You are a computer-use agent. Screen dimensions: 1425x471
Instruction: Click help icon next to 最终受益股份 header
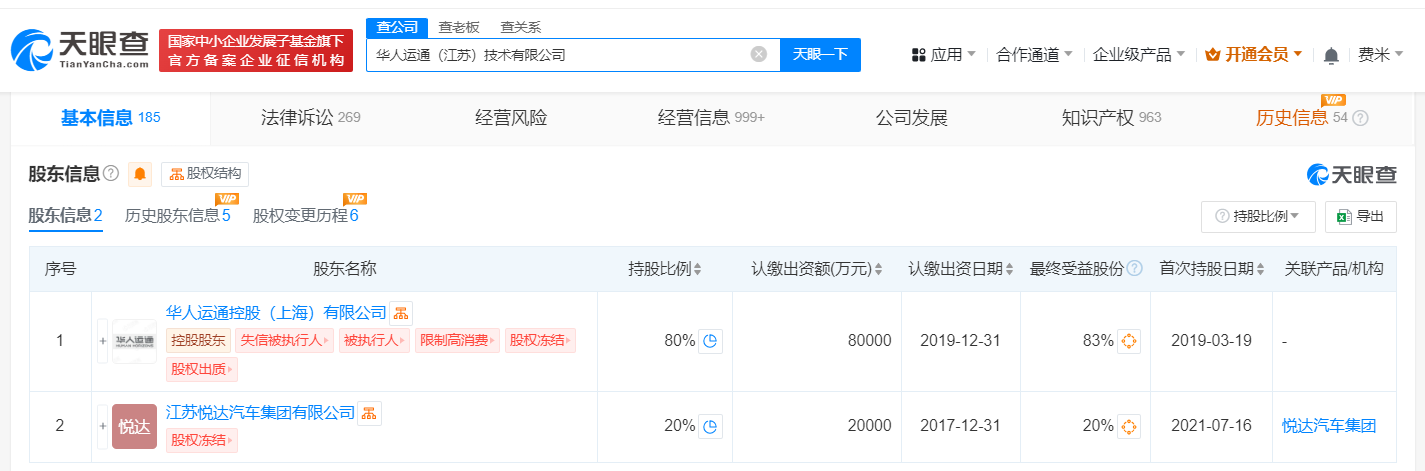tap(1133, 269)
